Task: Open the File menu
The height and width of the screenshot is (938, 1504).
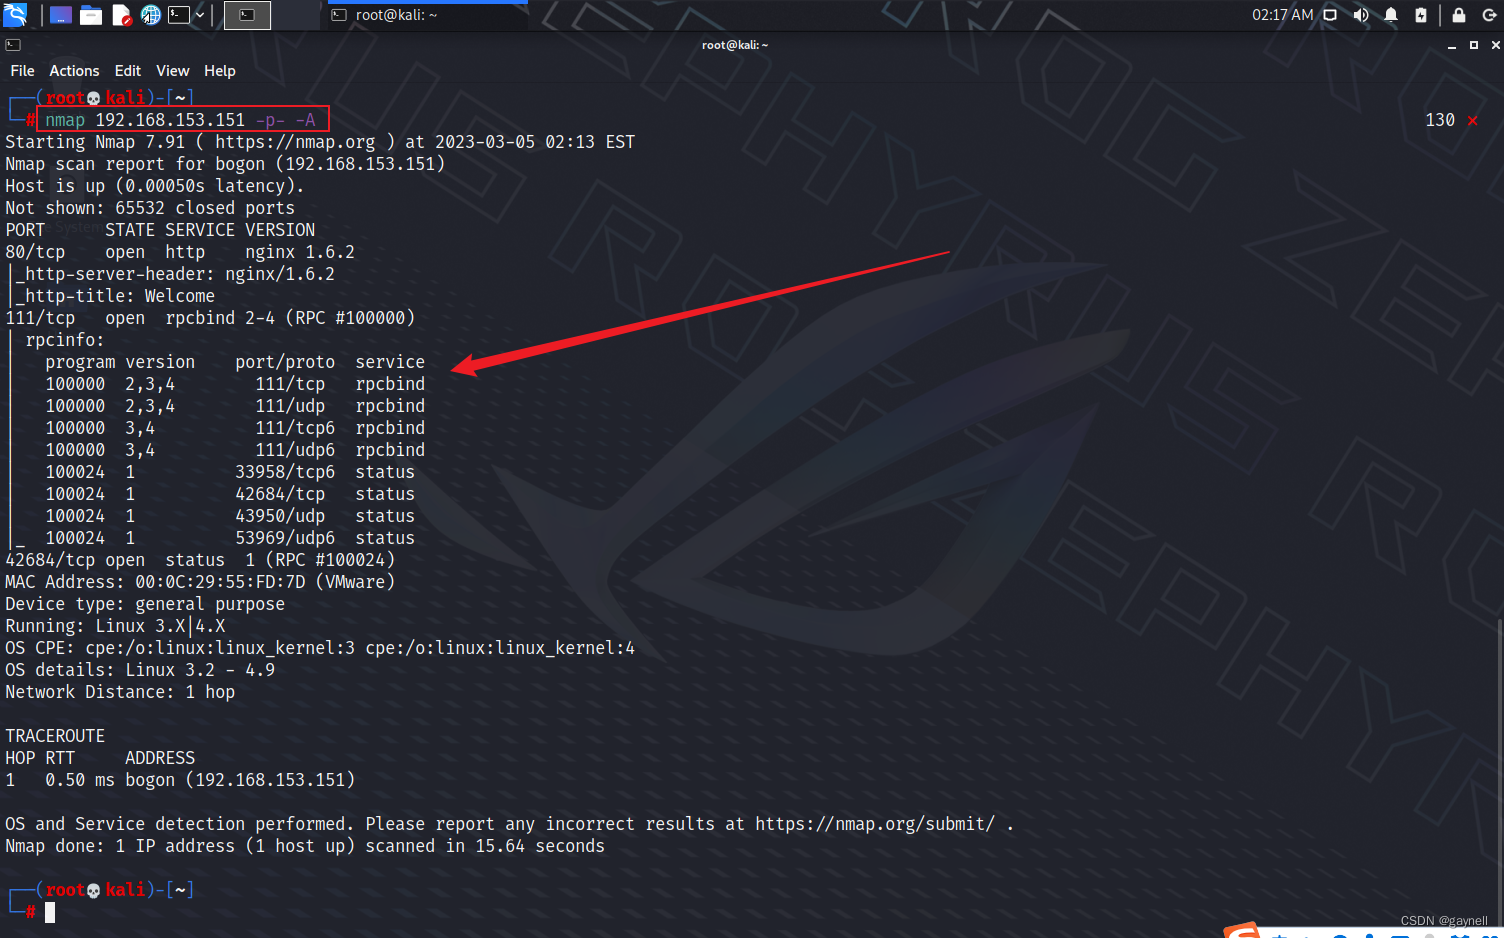Action: pyautogui.click(x=22, y=71)
